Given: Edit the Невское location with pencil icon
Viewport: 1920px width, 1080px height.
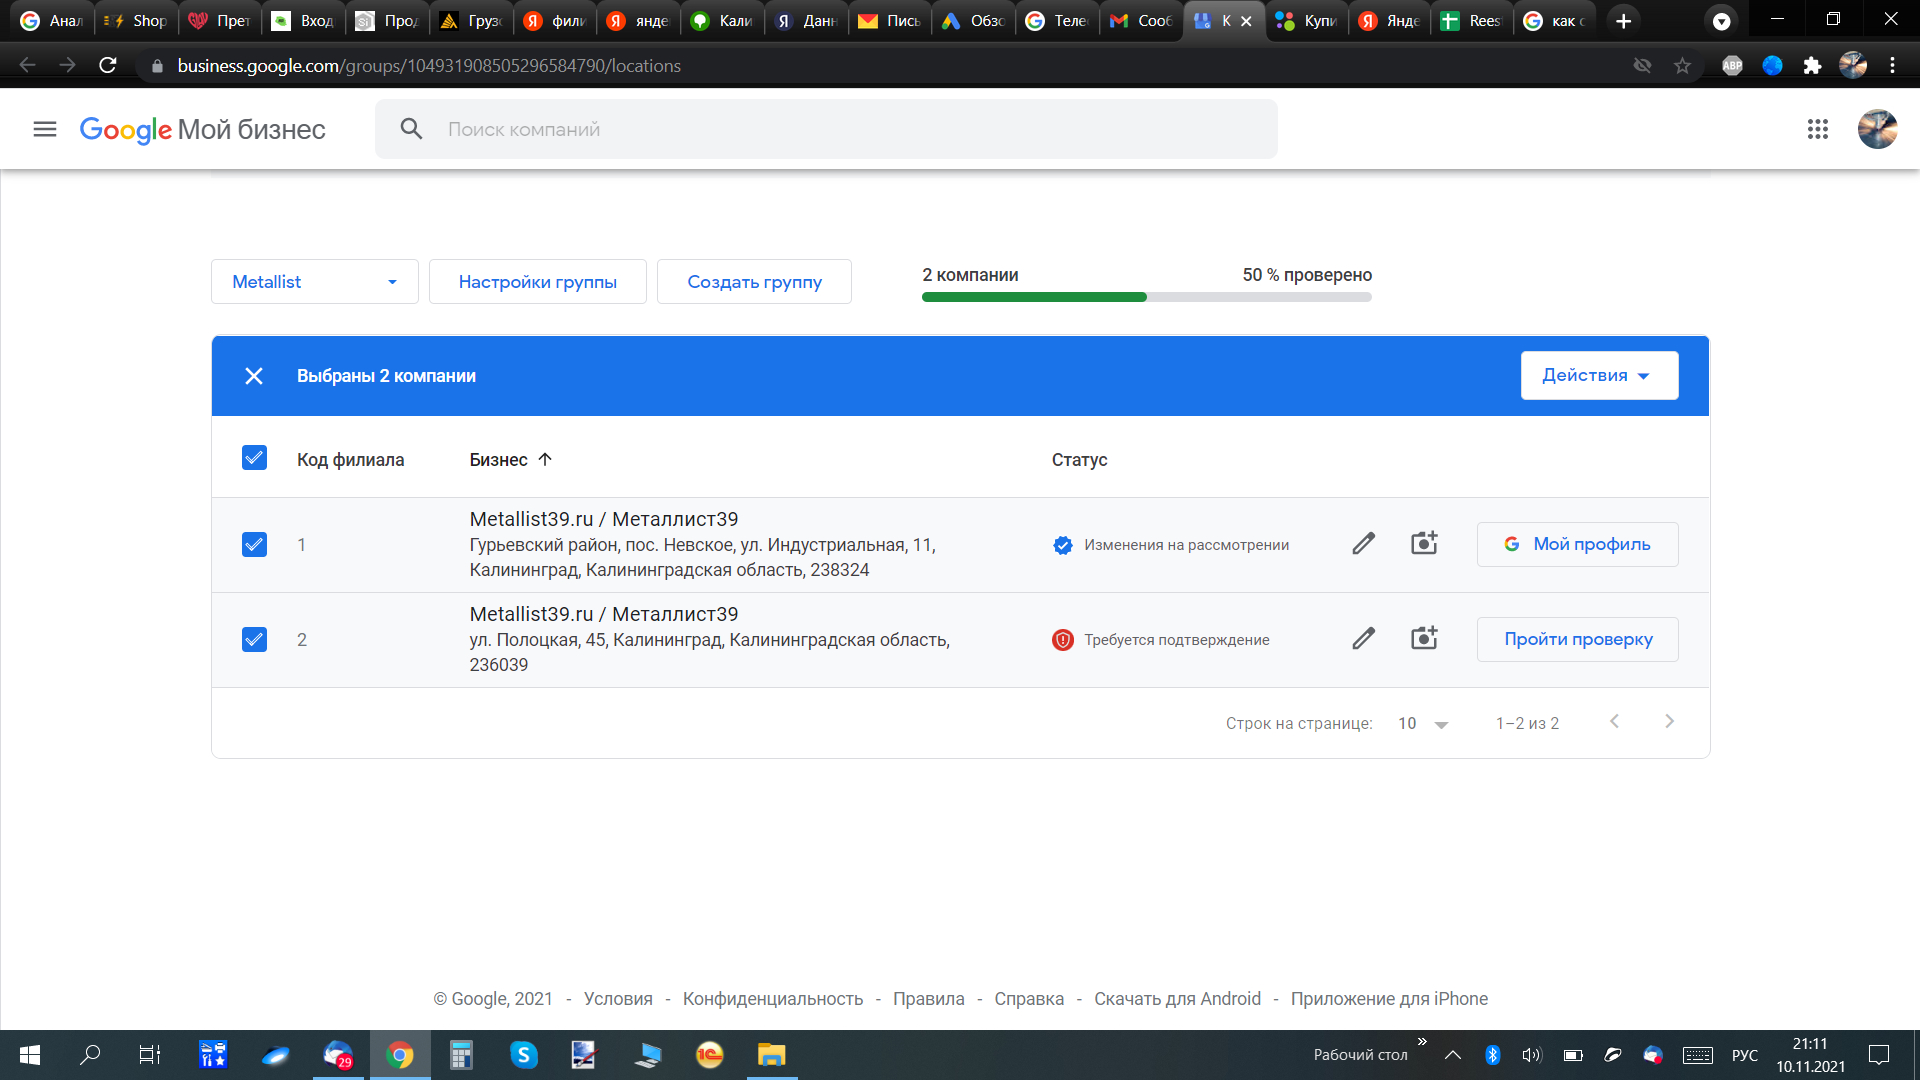Looking at the screenshot, I should click(x=1364, y=544).
